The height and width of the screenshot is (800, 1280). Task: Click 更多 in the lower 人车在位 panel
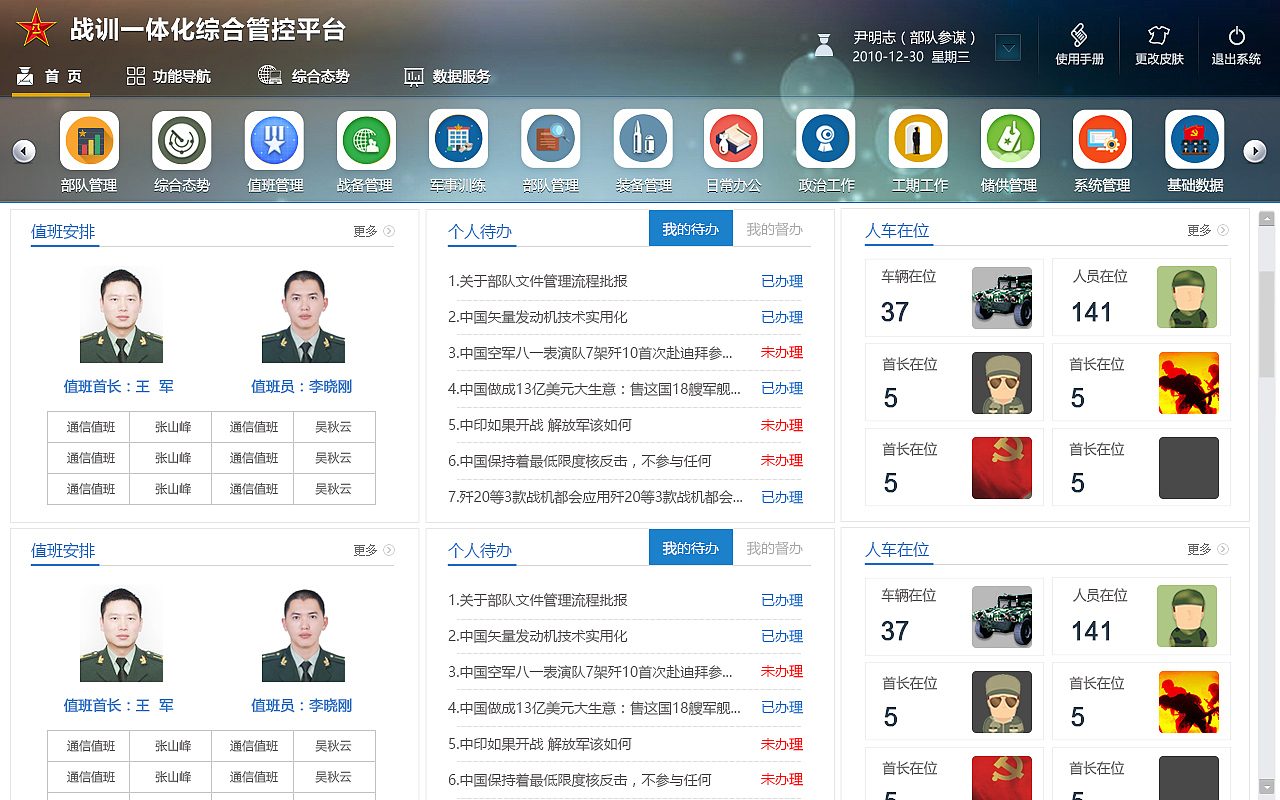pos(1208,549)
